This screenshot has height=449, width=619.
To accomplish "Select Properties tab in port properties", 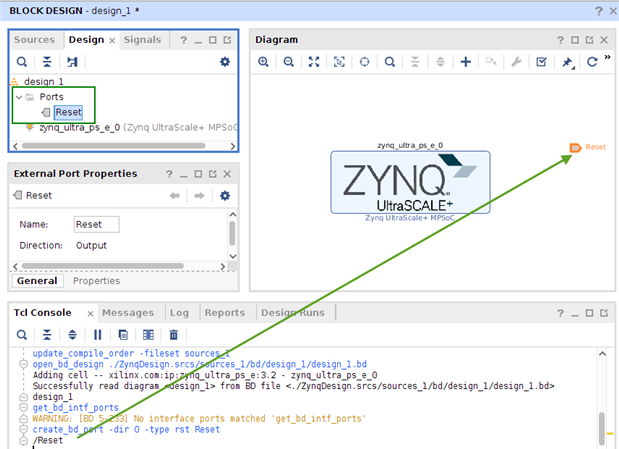I will click(96, 281).
